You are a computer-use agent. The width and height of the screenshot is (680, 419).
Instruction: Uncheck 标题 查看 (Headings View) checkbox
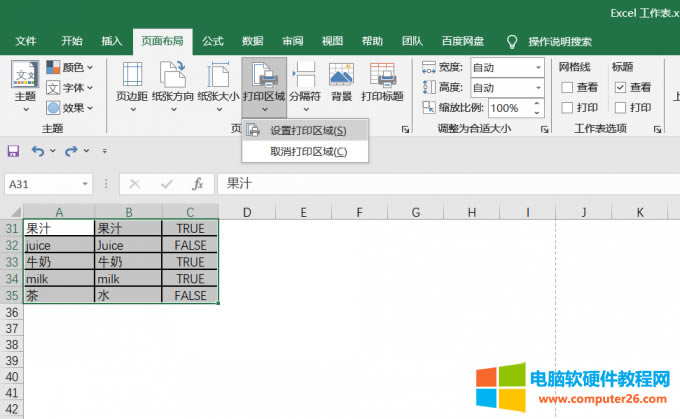620,88
